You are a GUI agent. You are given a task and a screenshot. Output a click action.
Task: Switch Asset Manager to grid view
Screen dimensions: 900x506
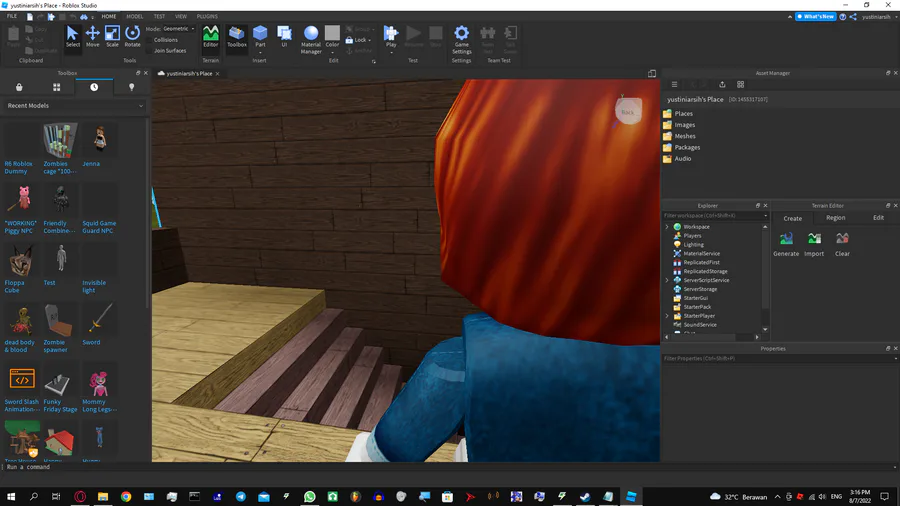tap(740, 84)
